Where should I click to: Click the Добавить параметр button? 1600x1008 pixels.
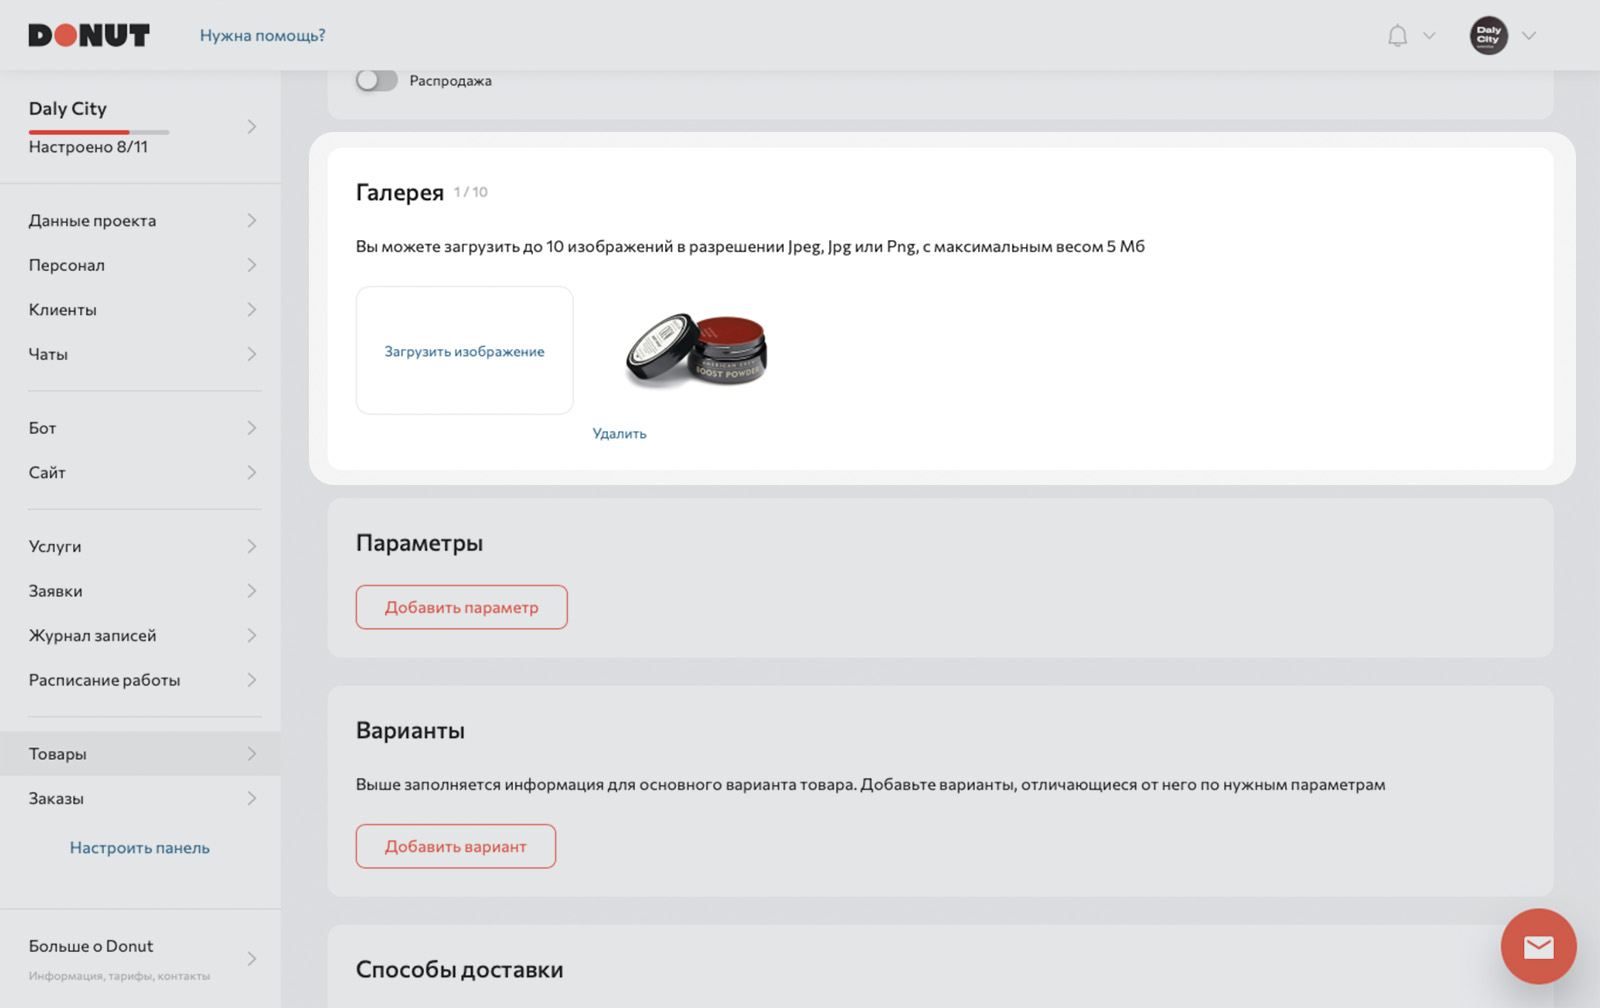[x=461, y=607]
